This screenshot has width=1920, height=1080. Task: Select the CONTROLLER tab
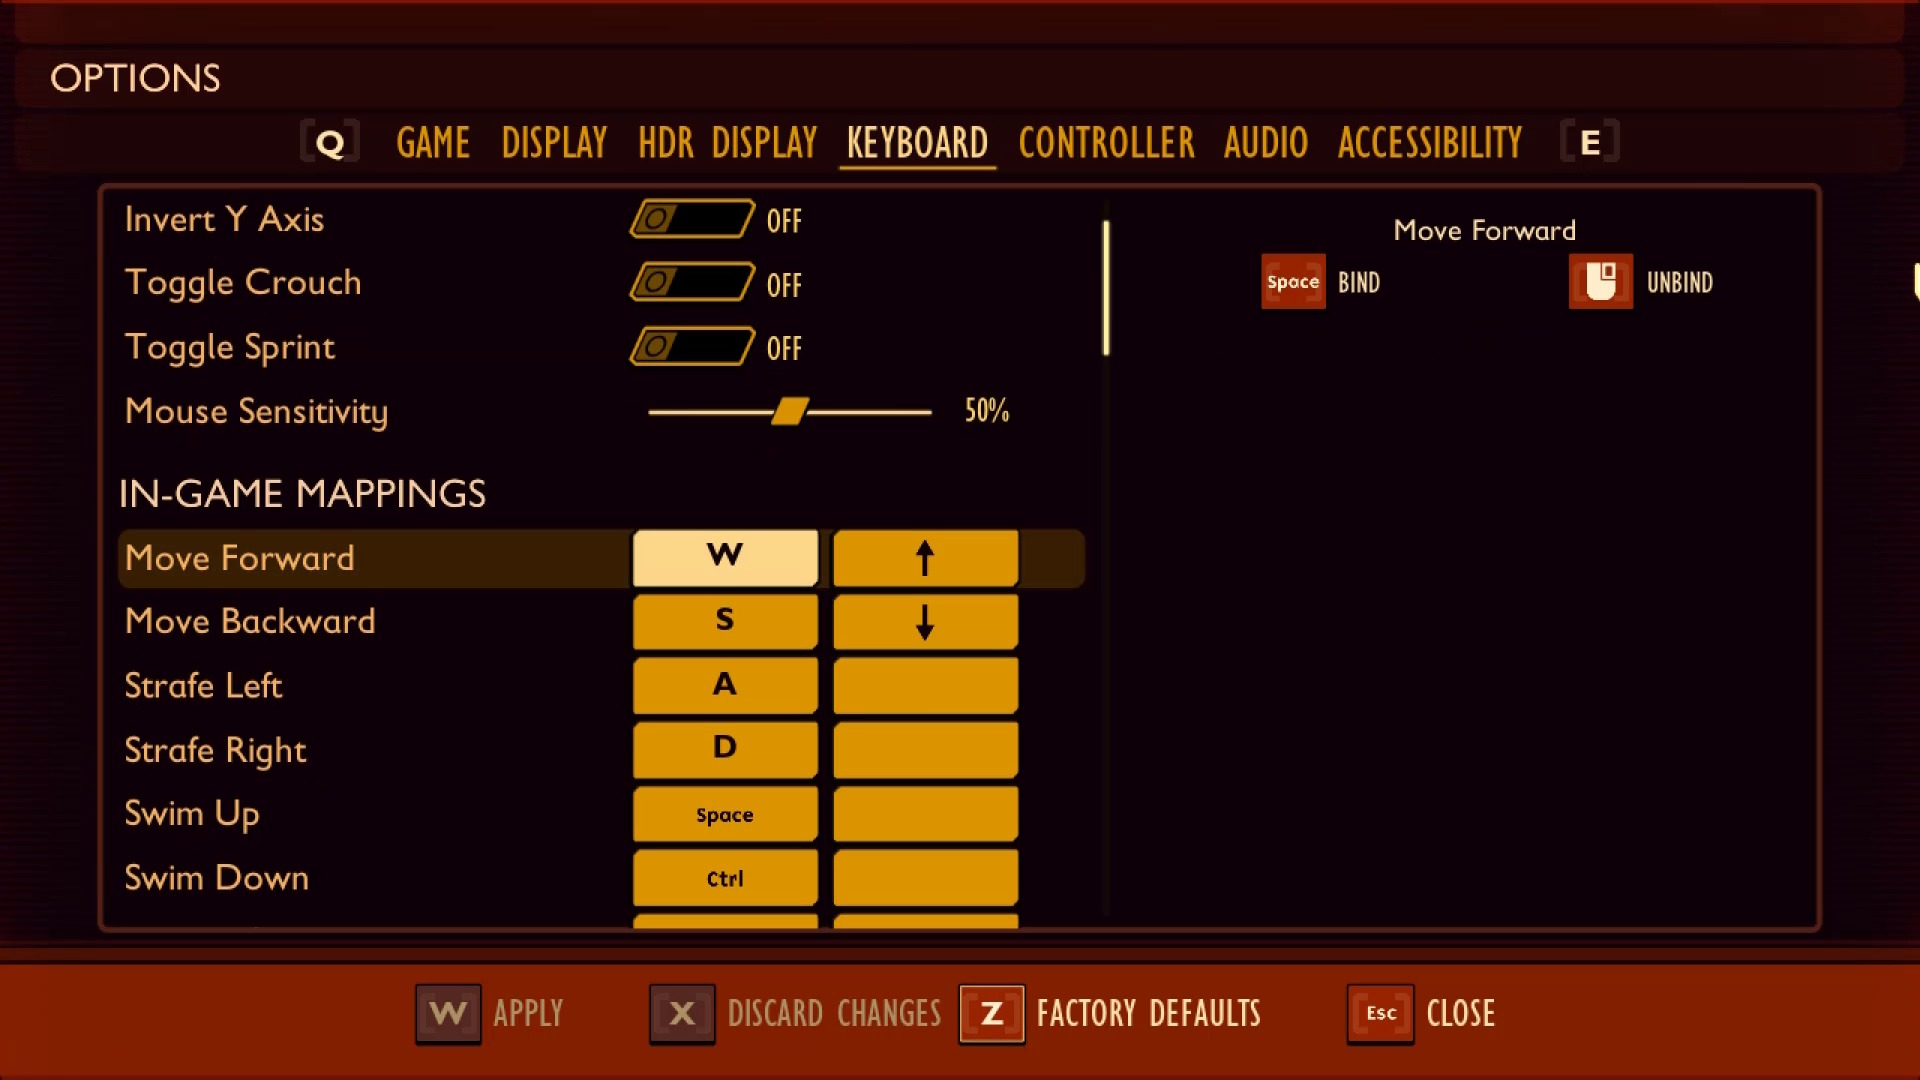tap(1104, 141)
